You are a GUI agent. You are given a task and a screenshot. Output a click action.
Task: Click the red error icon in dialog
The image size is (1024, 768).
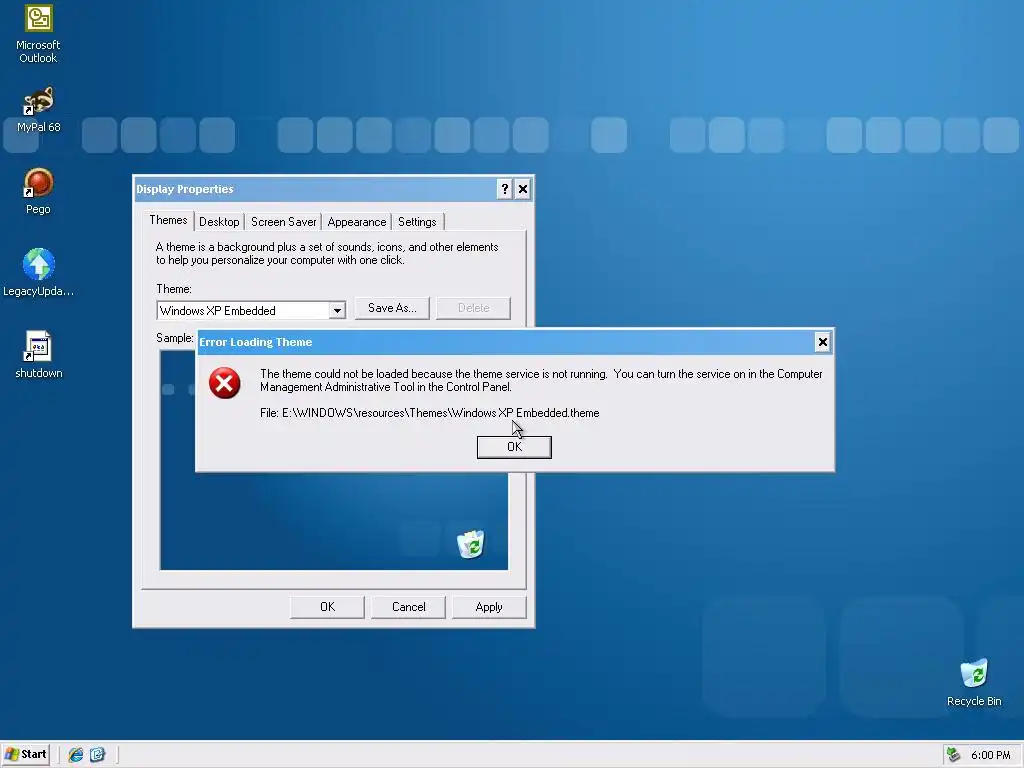coord(225,383)
